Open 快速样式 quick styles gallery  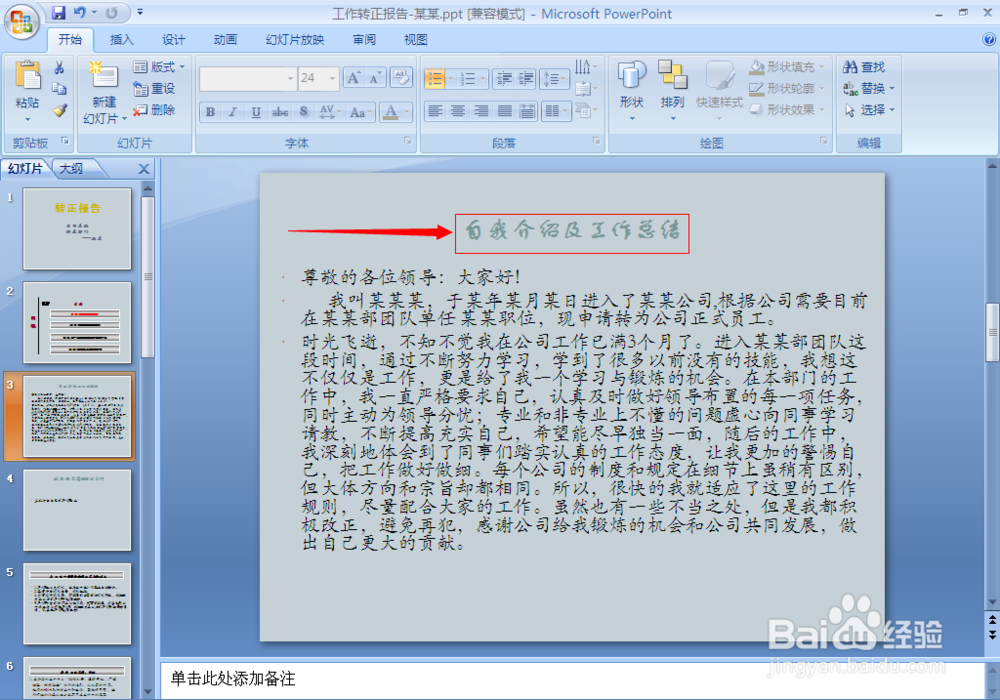(x=719, y=91)
